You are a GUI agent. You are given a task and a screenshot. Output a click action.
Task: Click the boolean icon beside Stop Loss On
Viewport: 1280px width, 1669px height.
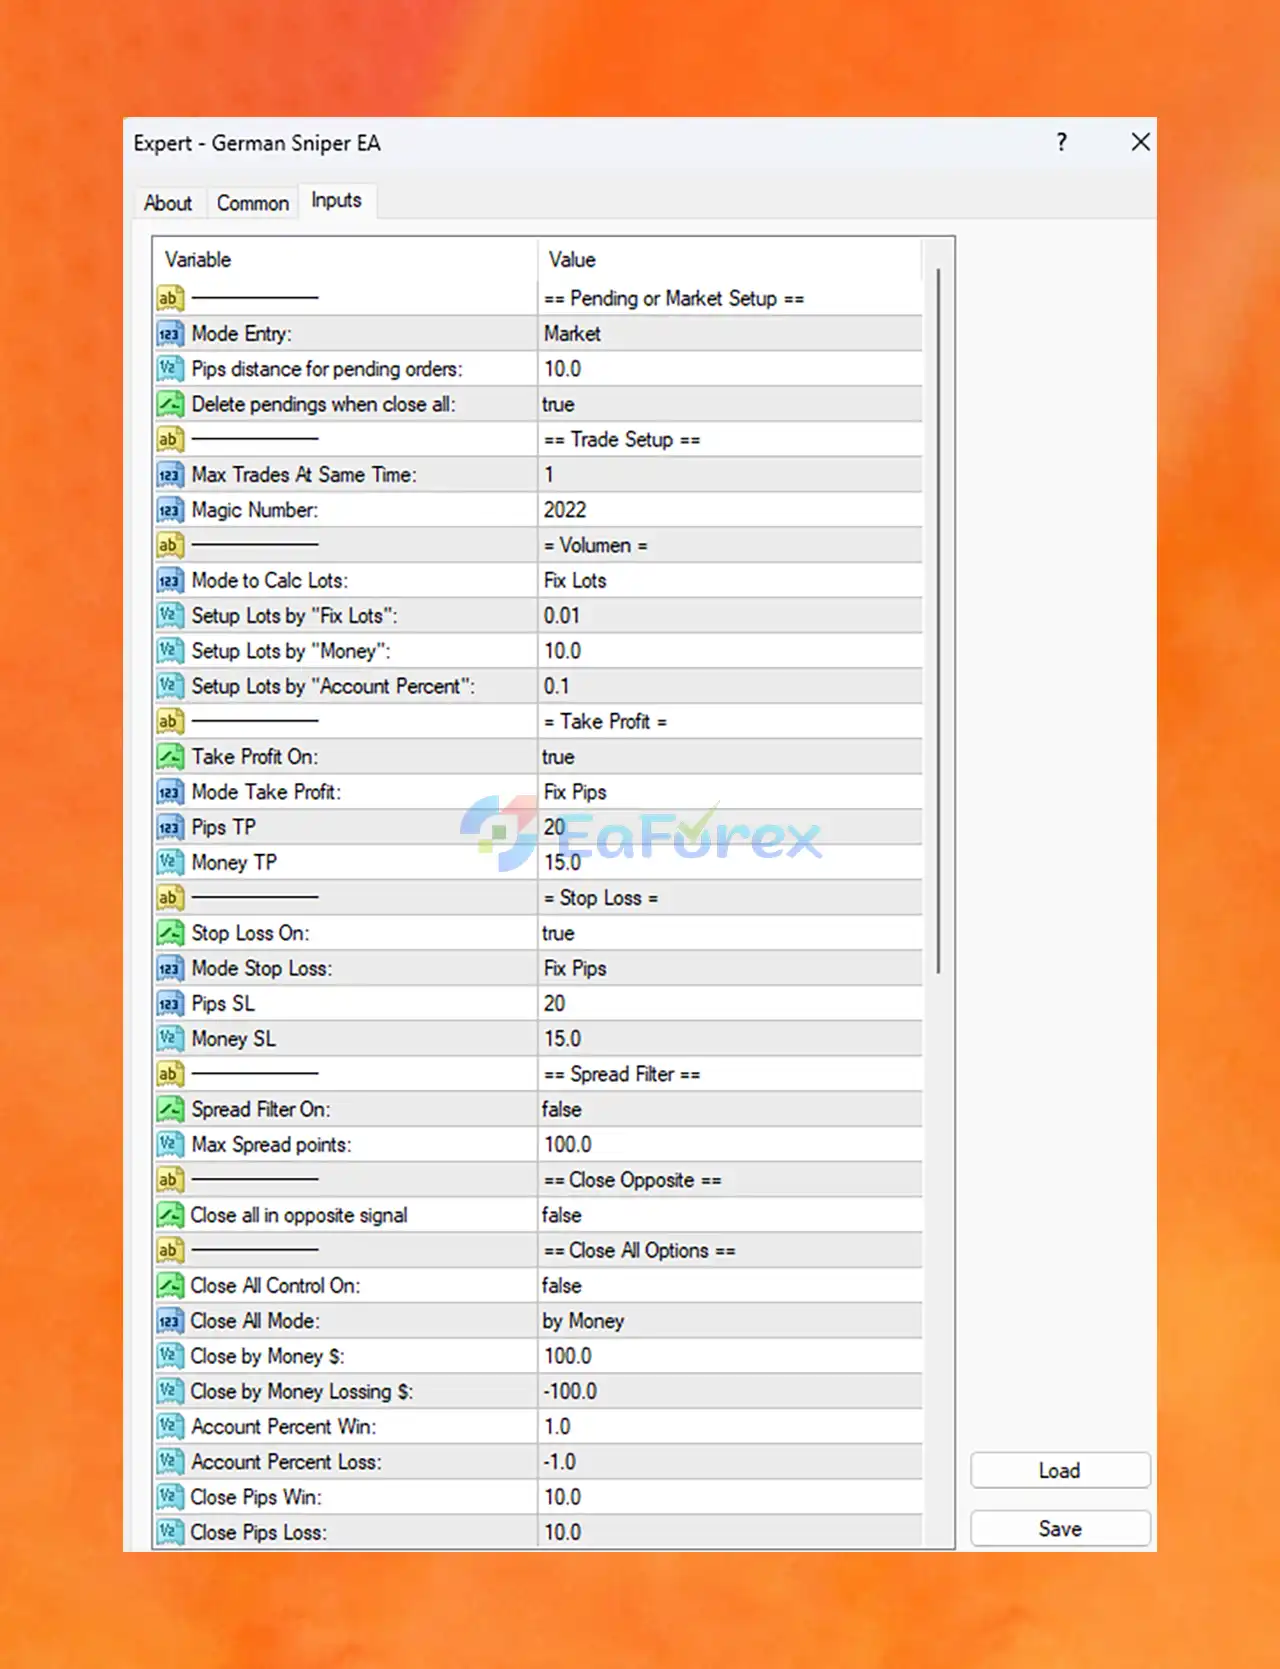[170, 933]
